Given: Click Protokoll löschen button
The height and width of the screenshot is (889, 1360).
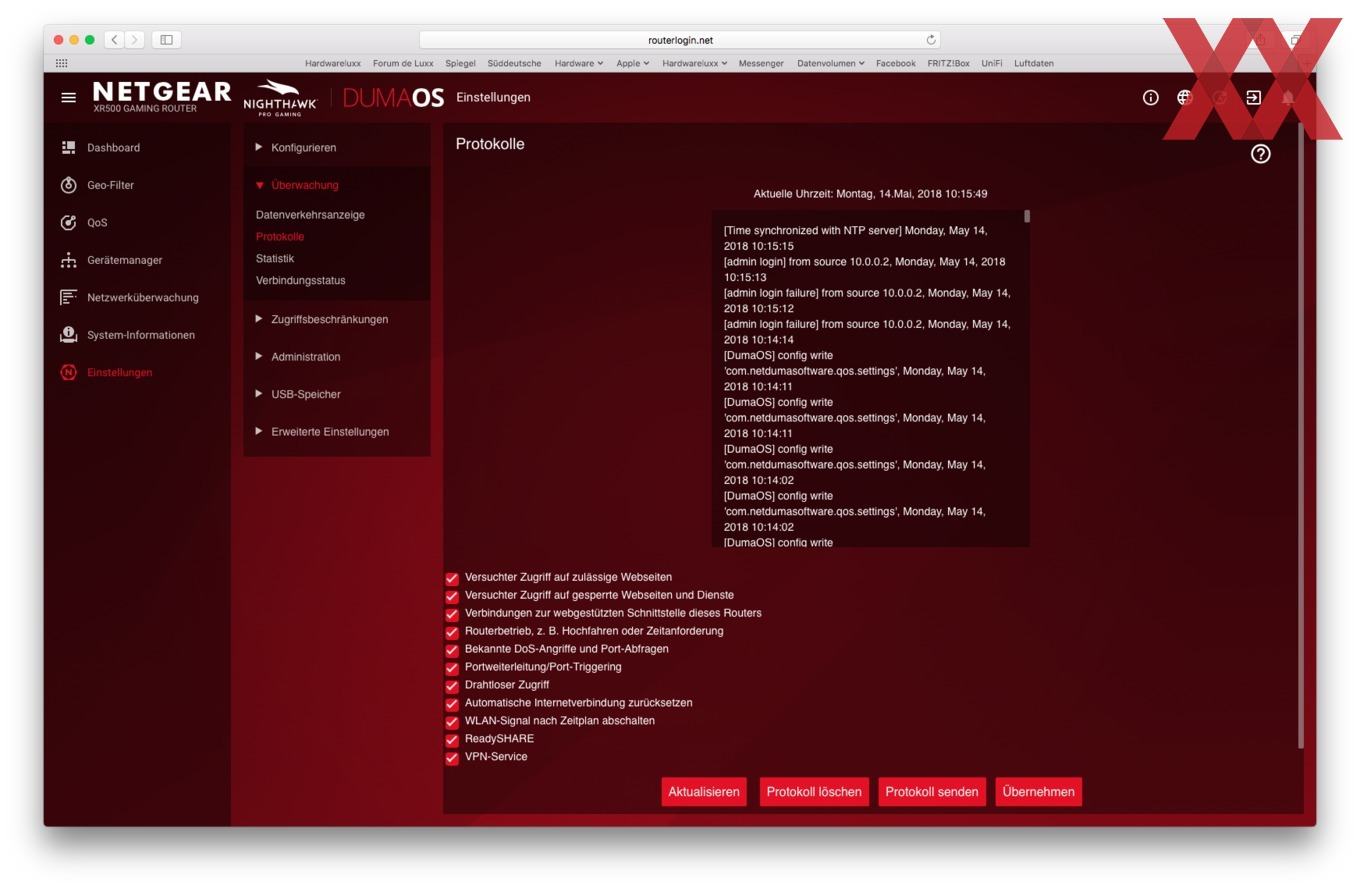Looking at the screenshot, I should point(814,792).
